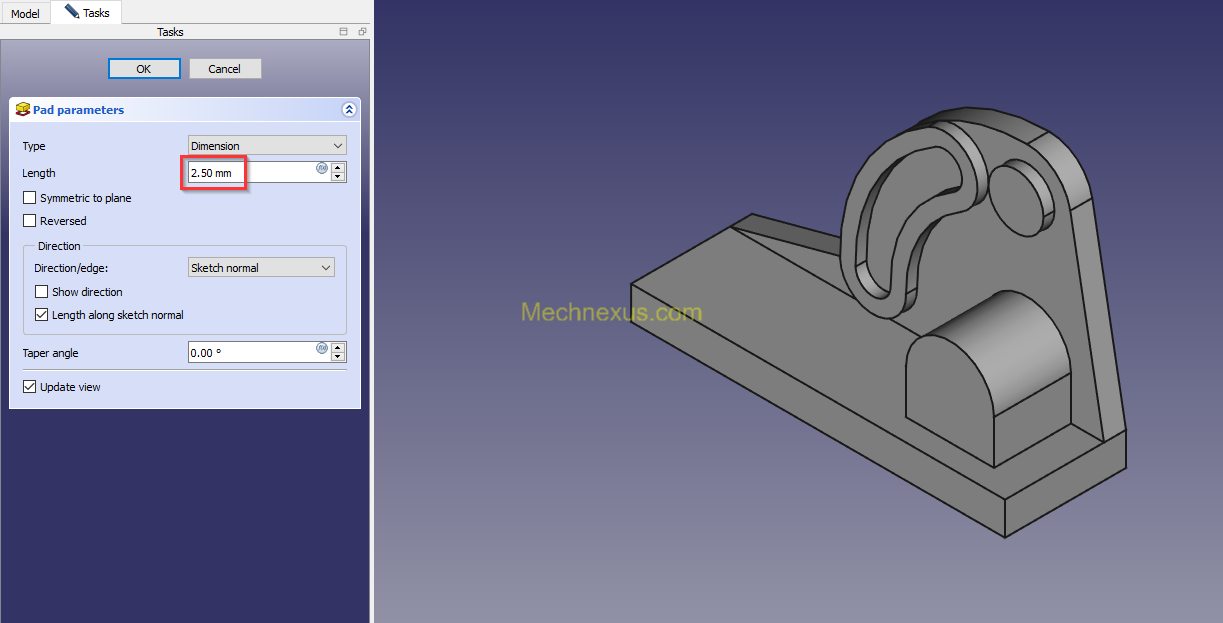This screenshot has width=1223, height=623.
Task: Increase the Taper angle with up arrow
Action: point(338,347)
